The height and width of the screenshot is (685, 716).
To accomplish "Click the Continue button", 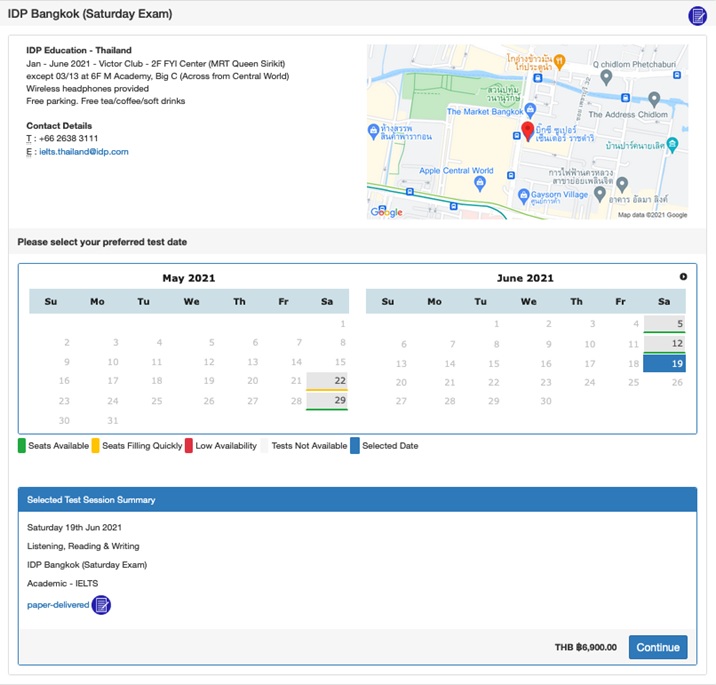I will [658, 647].
